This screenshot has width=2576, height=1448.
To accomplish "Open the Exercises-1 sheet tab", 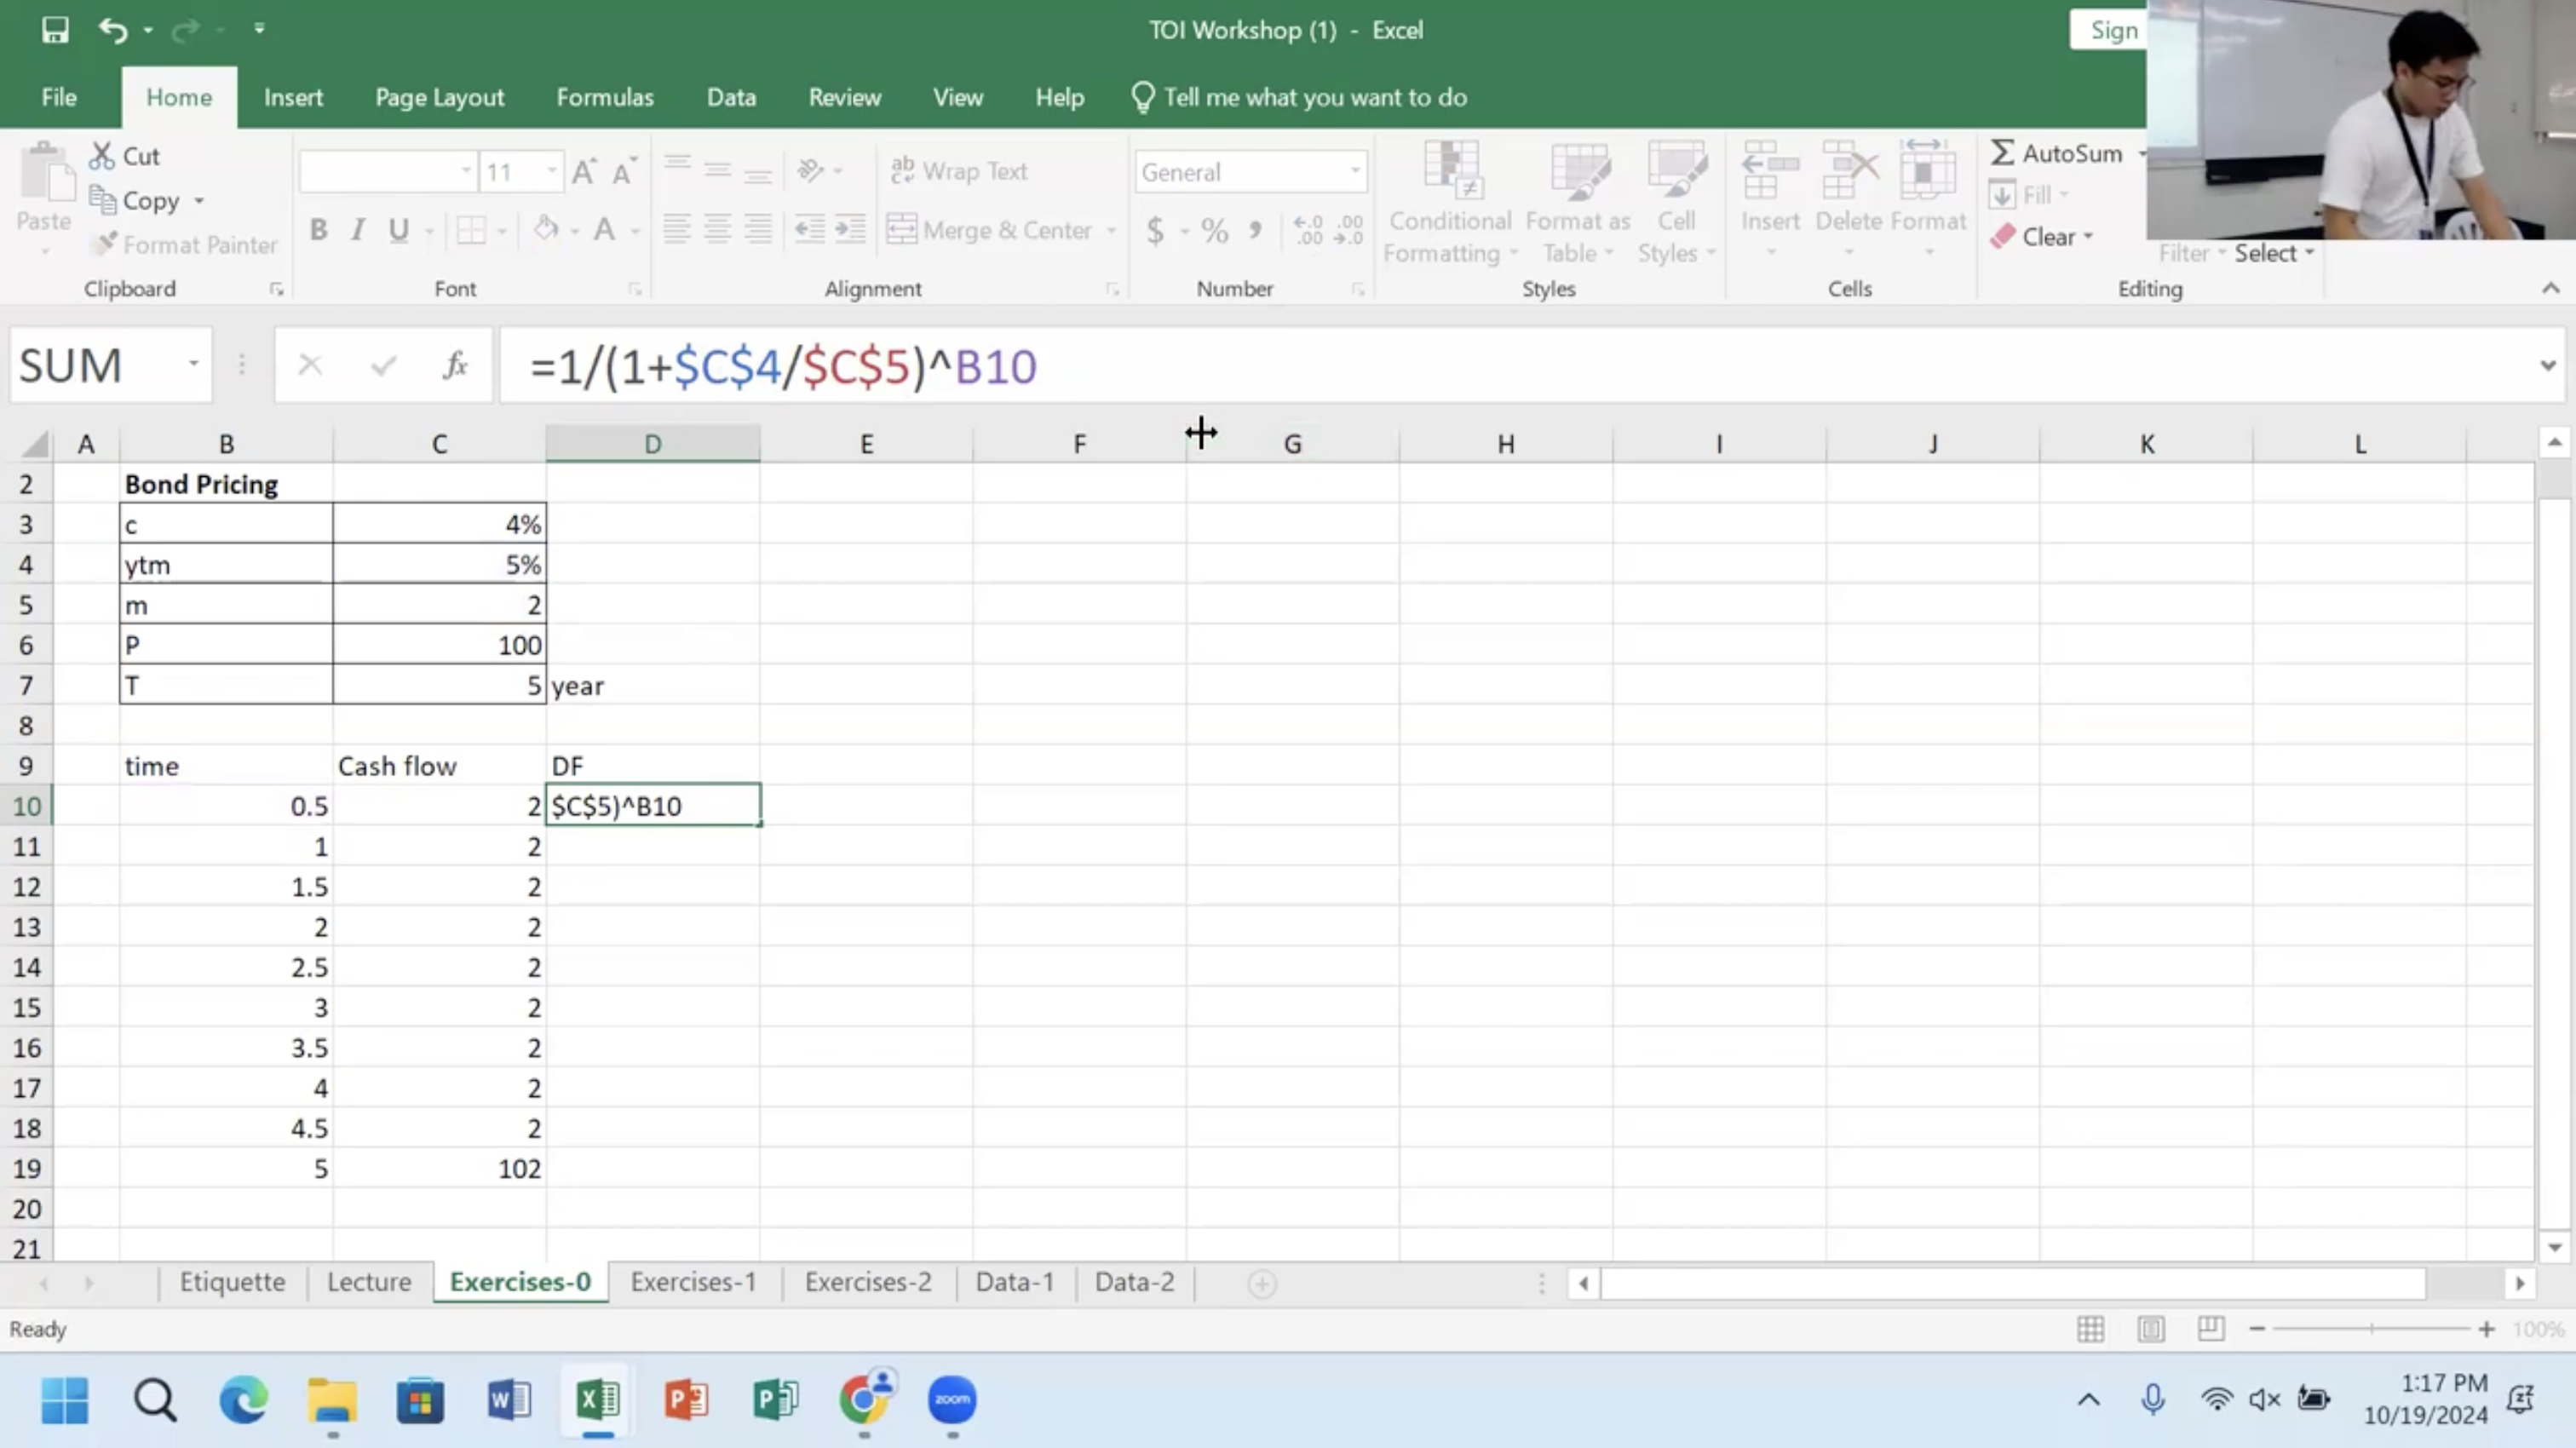I will 693,1281.
